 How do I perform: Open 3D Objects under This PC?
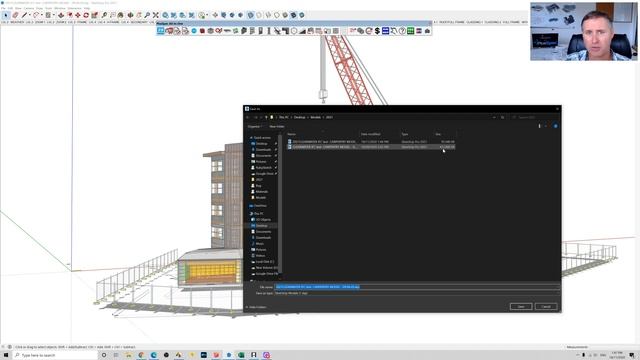(263, 220)
